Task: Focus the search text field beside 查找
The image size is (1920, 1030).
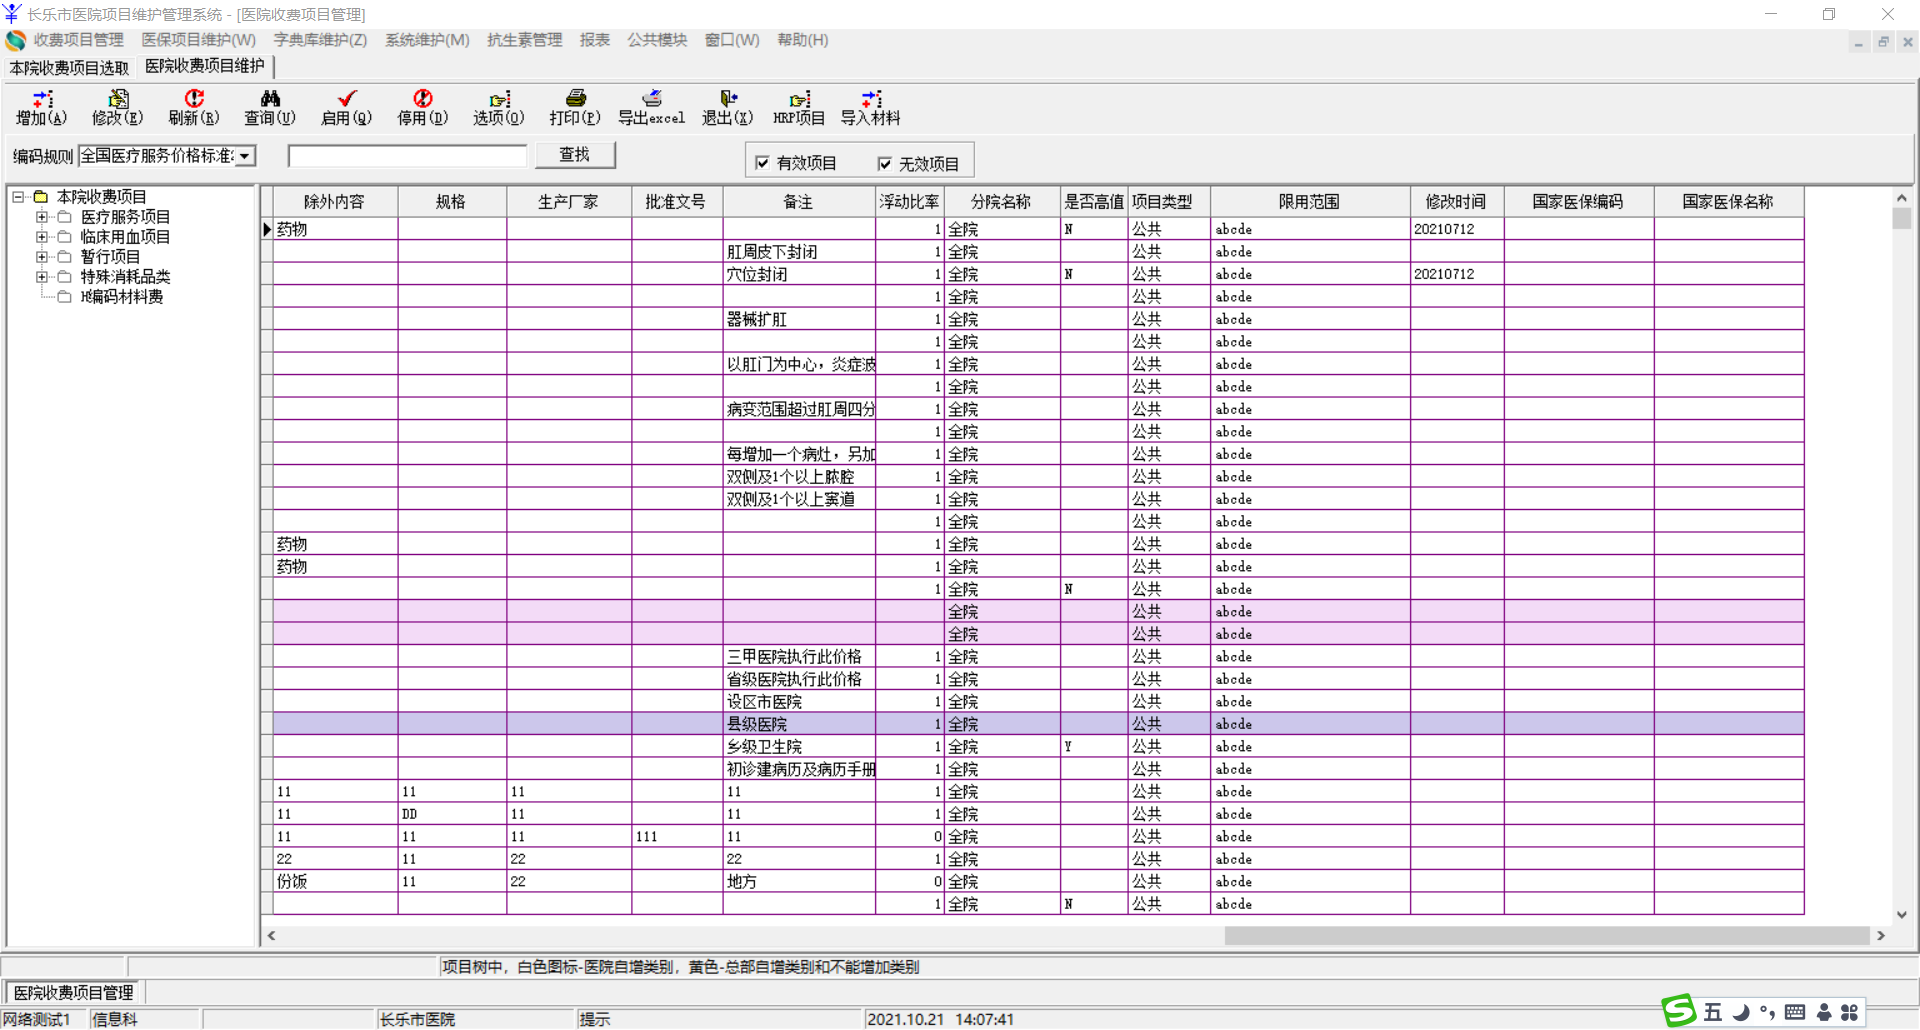Action: [408, 156]
